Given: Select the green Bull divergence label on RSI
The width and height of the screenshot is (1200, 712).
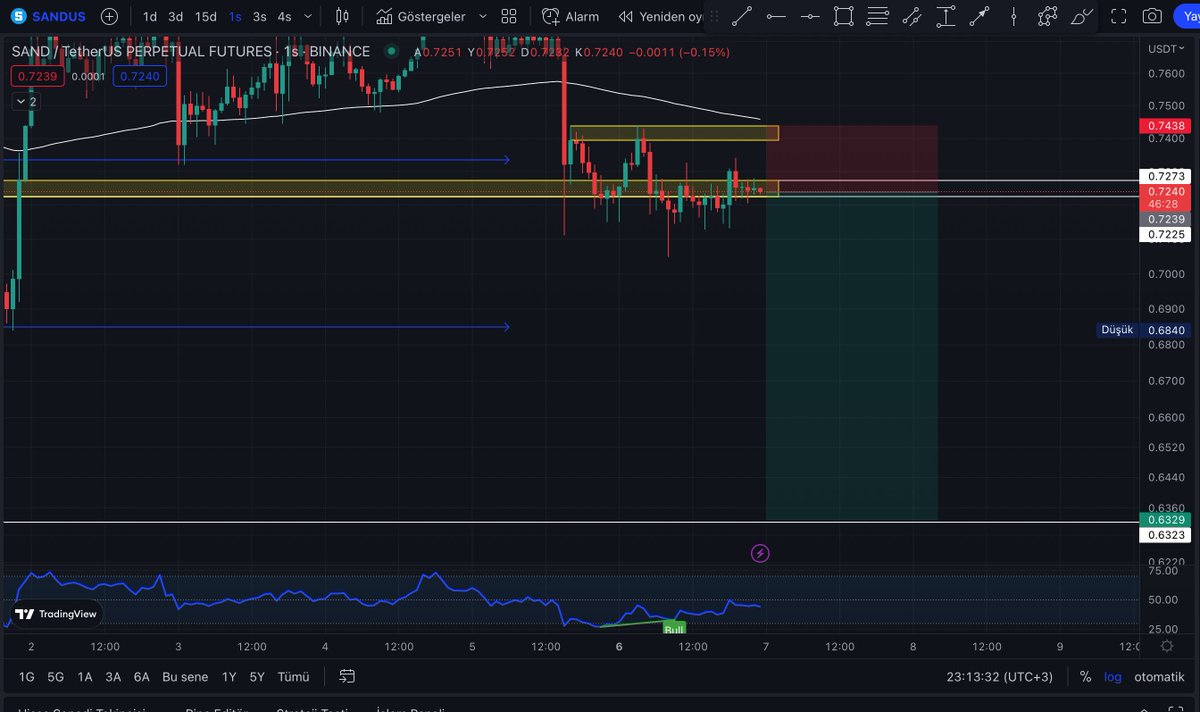Looking at the screenshot, I should [675, 629].
